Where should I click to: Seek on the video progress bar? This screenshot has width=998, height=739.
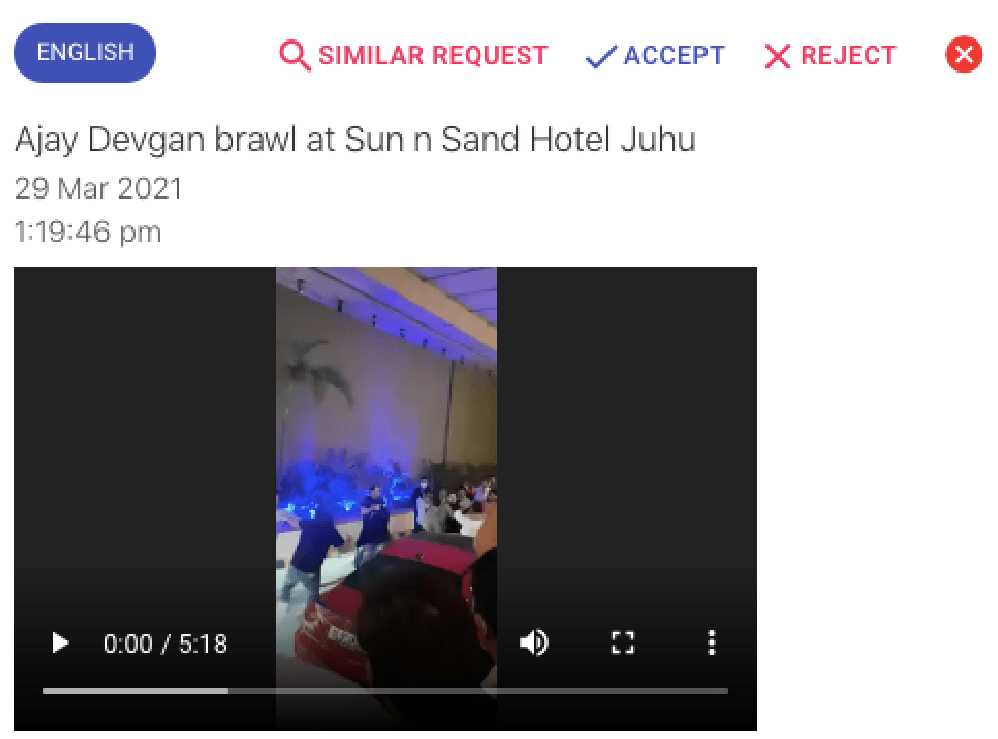click(385, 691)
